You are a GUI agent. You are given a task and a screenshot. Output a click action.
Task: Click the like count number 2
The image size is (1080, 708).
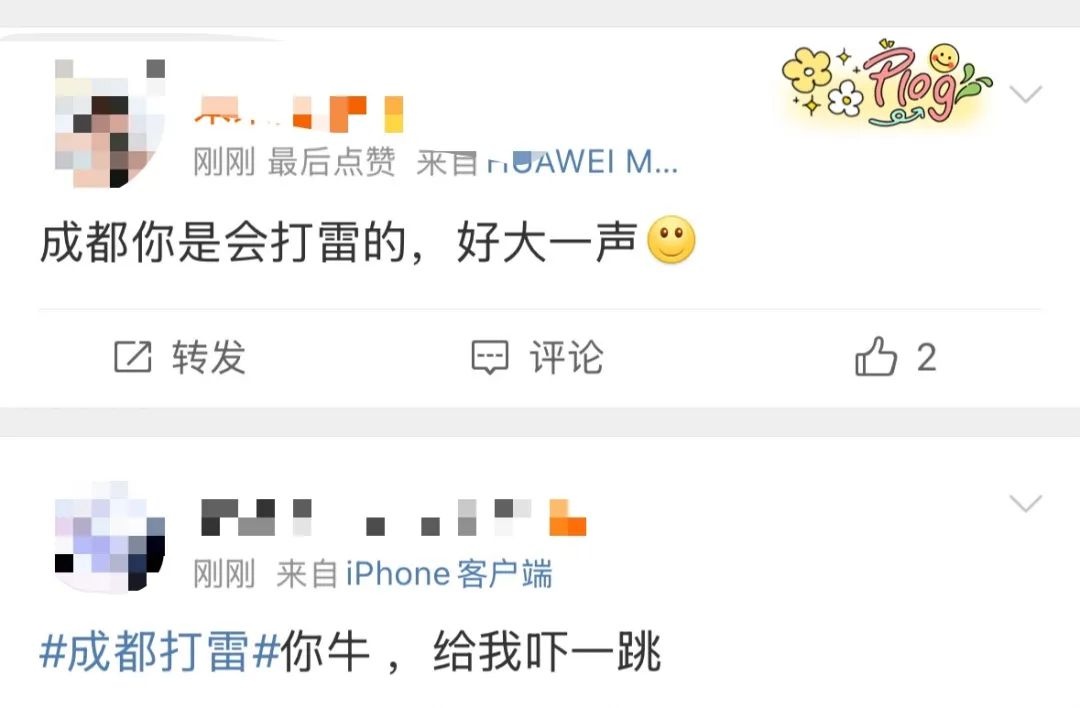(x=926, y=357)
